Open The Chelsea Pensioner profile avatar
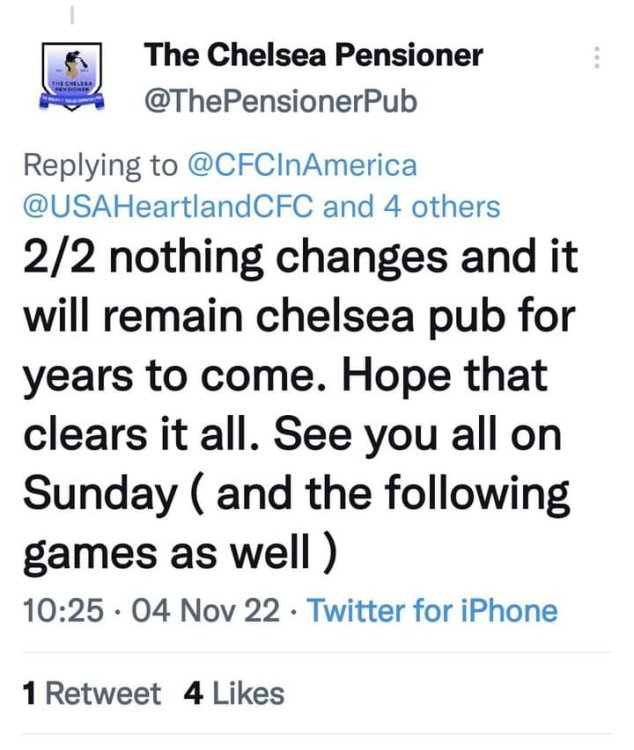Viewport: 634px width, 750px height. tap(72, 77)
